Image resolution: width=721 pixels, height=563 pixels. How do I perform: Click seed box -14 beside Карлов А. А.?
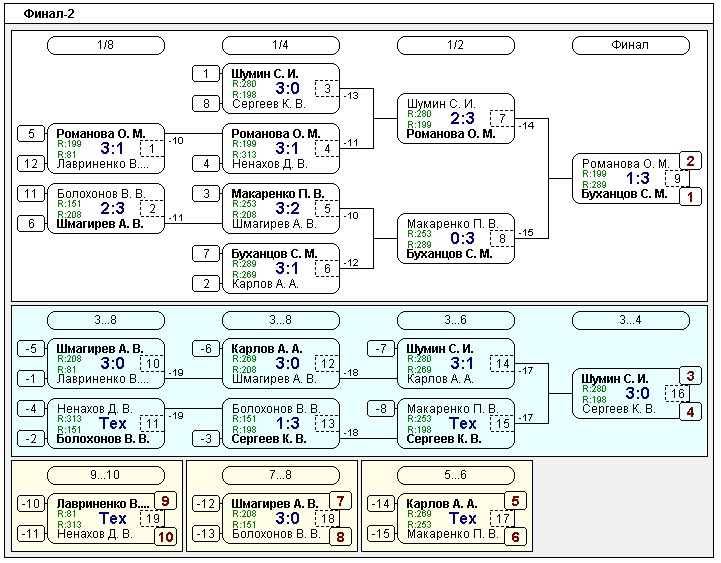[379, 504]
